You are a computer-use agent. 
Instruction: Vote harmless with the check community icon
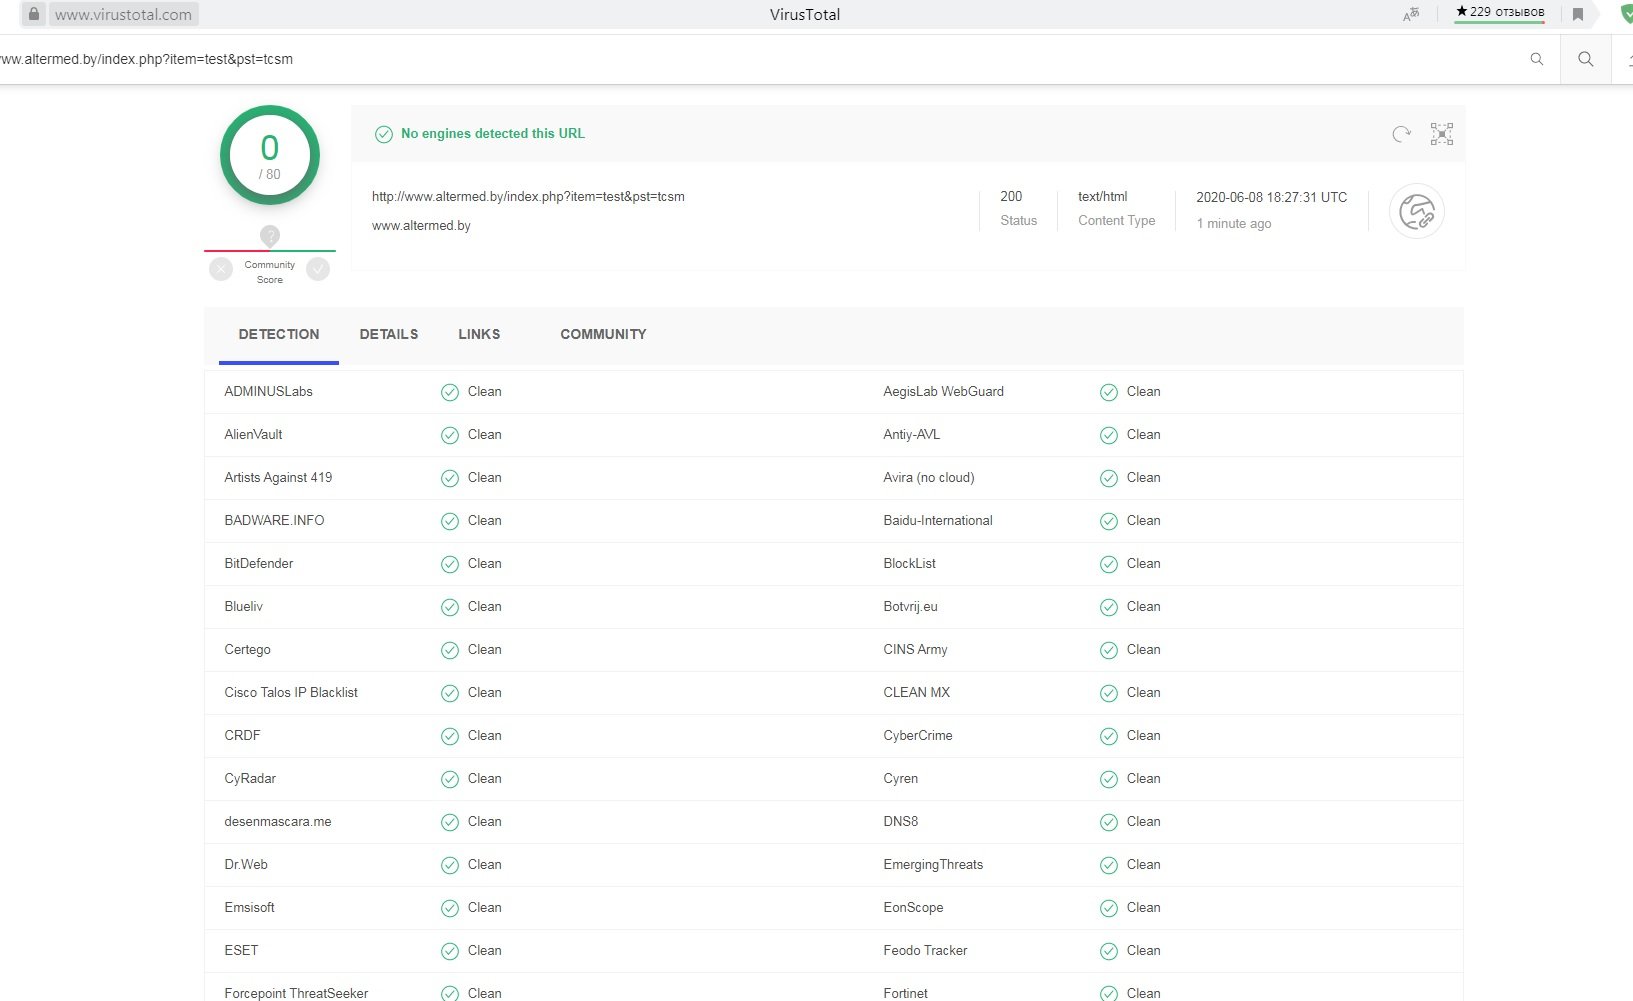coord(318,269)
